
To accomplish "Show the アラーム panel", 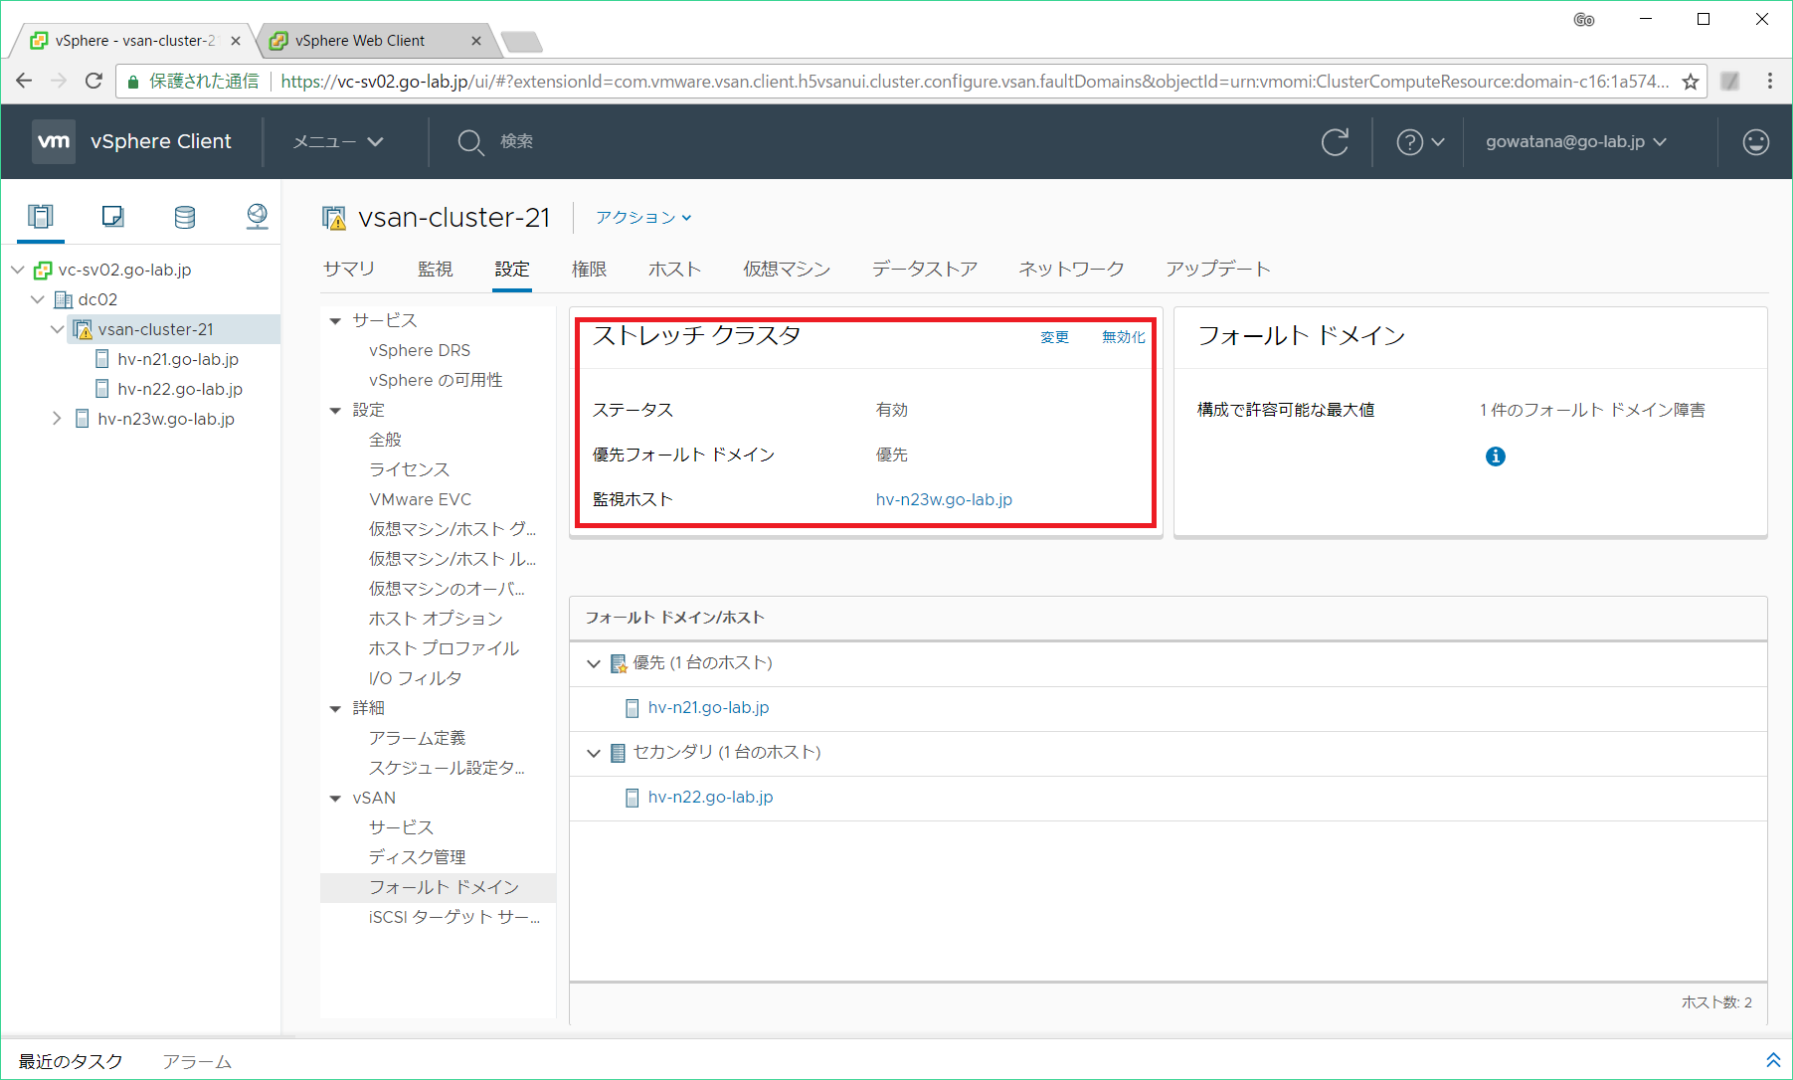I will click(x=196, y=1061).
